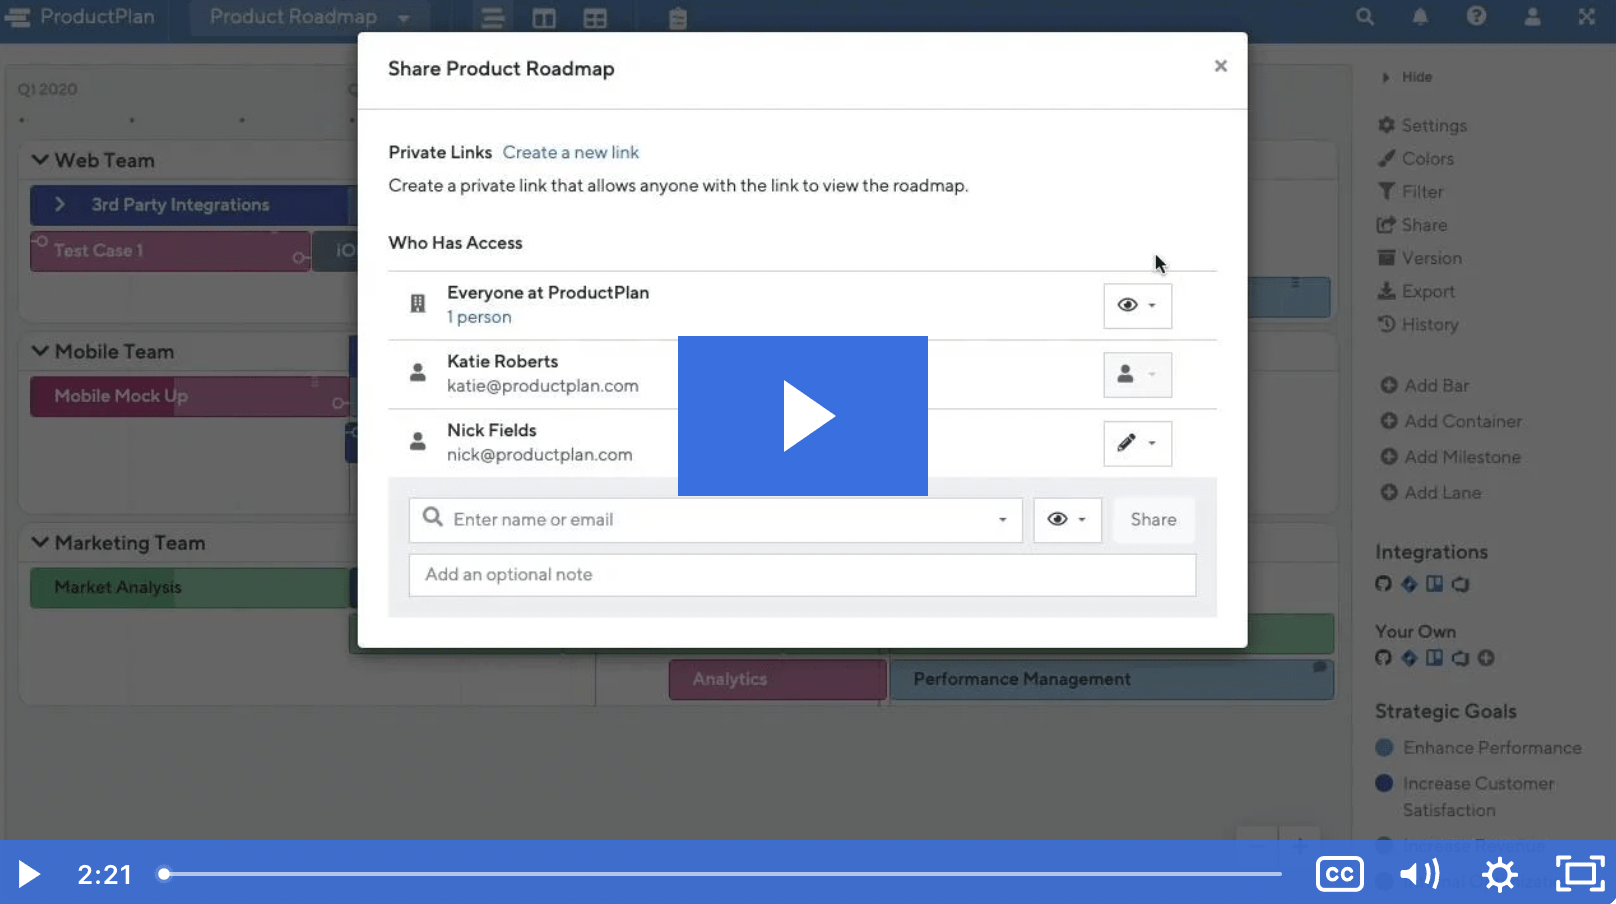1616x904 pixels.
Task: Open the view-permission dropdown beside Share button
Action: point(1067,520)
